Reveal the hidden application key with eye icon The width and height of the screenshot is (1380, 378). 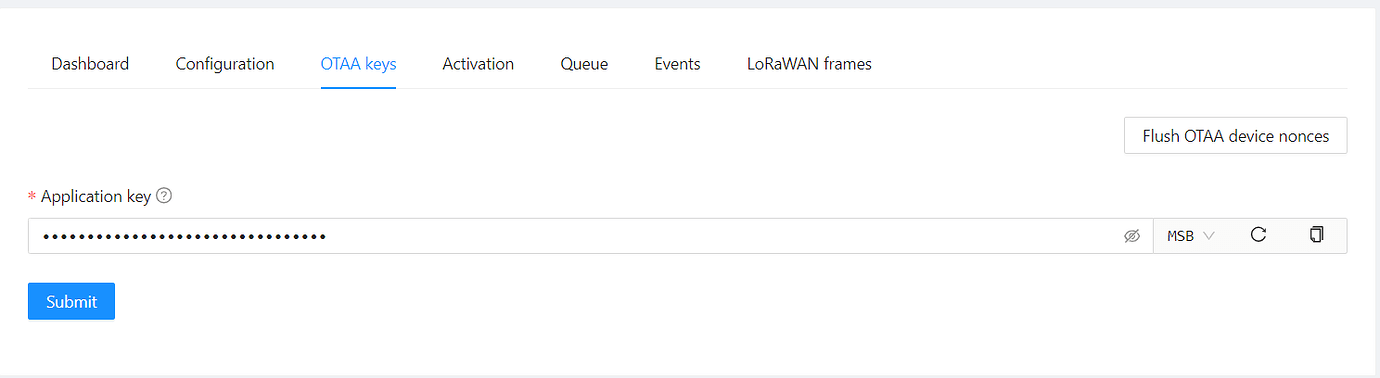[x=1132, y=237]
